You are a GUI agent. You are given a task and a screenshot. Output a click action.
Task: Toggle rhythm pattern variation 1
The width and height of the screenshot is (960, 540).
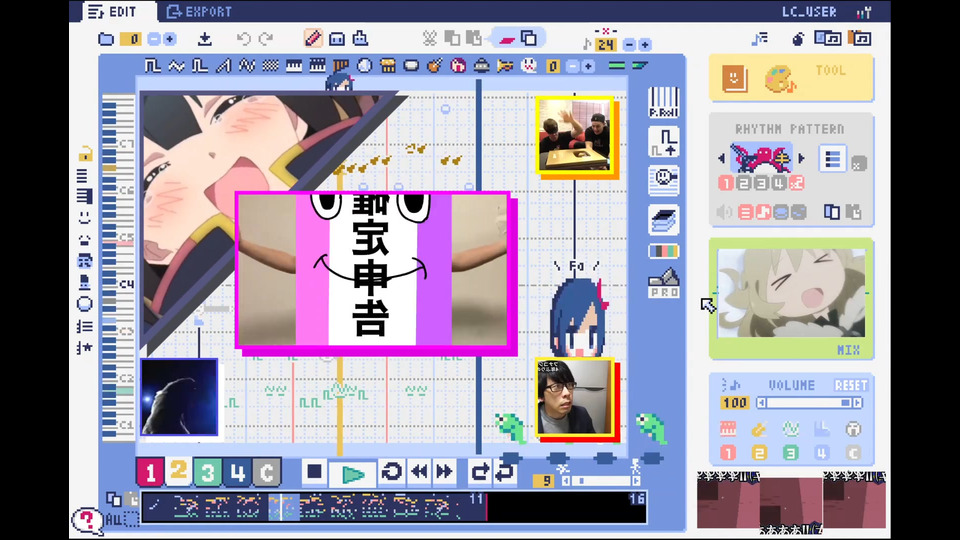pos(726,183)
